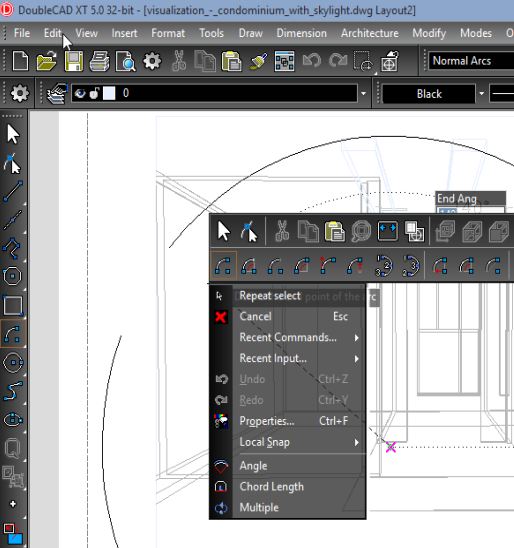This screenshot has width=514, height=548.
Task: Open the Dimension menu
Action: 302,33
